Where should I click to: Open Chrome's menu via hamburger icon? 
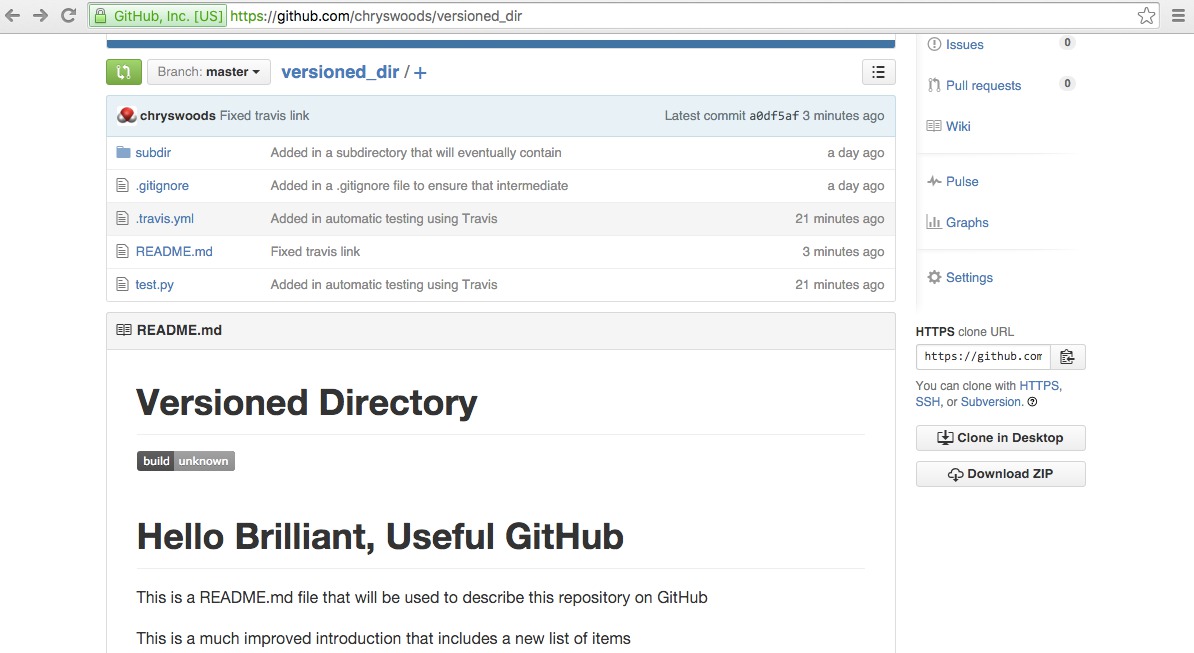pos(1177,15)
